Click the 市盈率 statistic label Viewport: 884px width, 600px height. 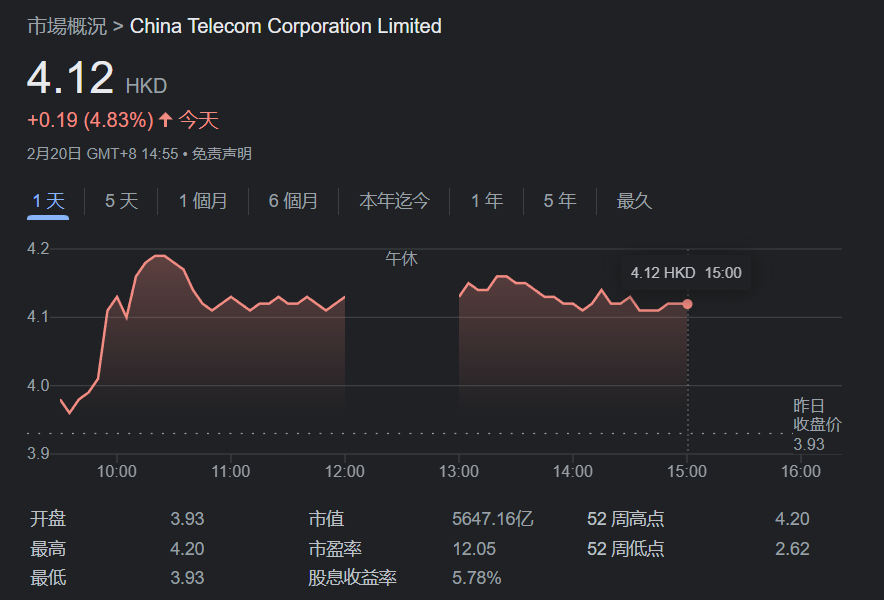[335, 548]
